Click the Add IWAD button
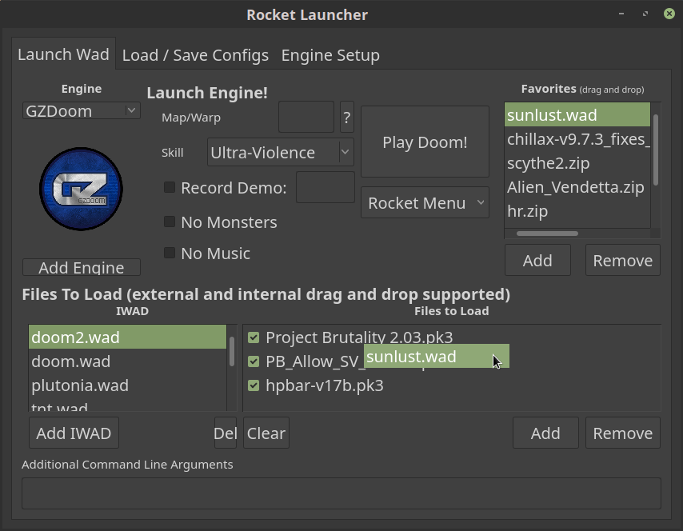This screenshot has width=683, height=531. click(75, 433)
